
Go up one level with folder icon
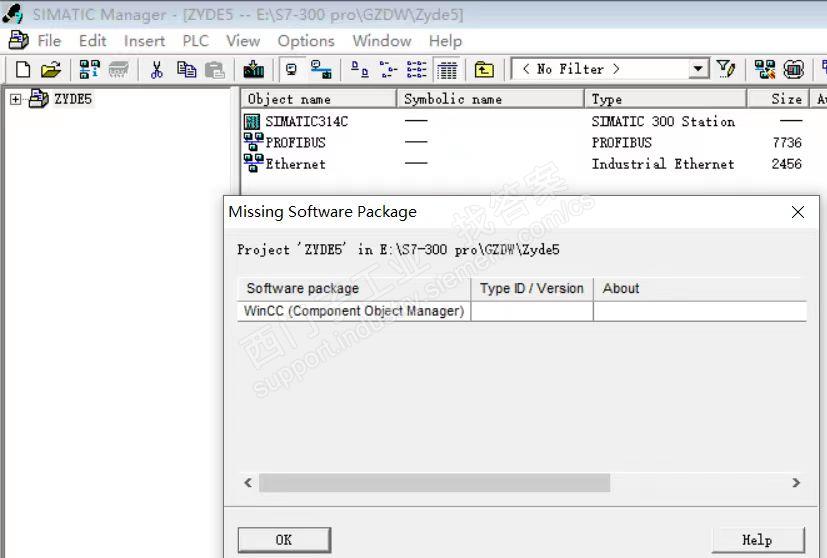pos(484,69)
